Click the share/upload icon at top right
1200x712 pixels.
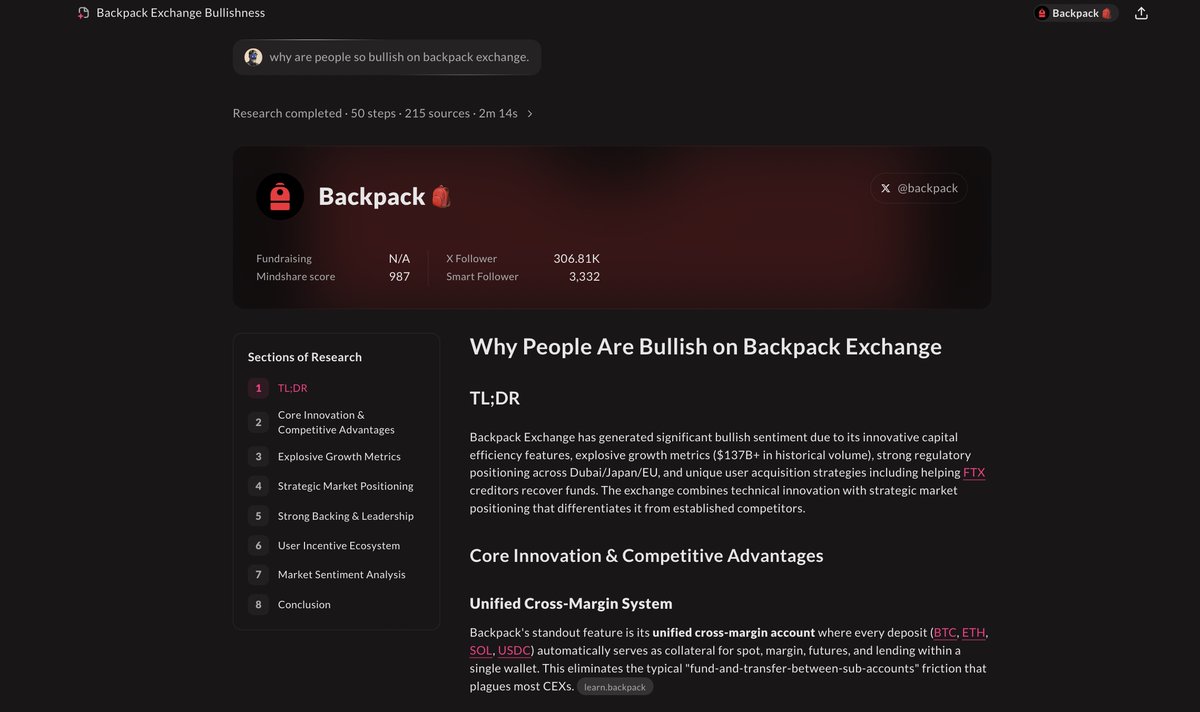1142,13
